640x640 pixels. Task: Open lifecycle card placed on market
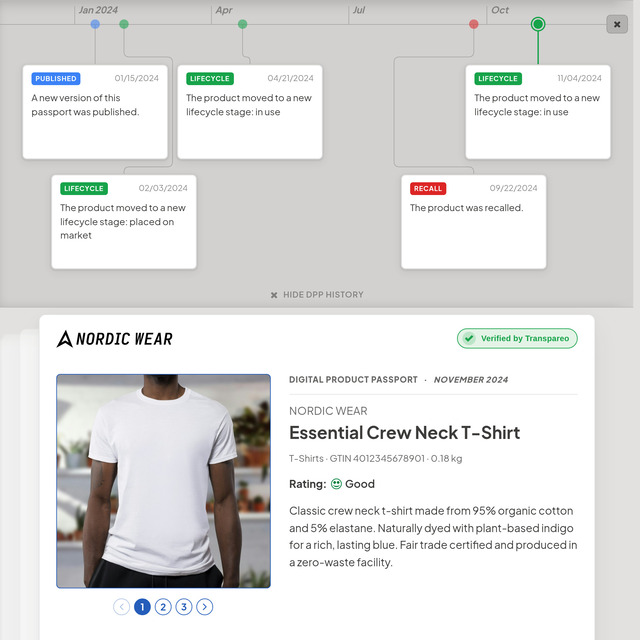coord(124,222)
